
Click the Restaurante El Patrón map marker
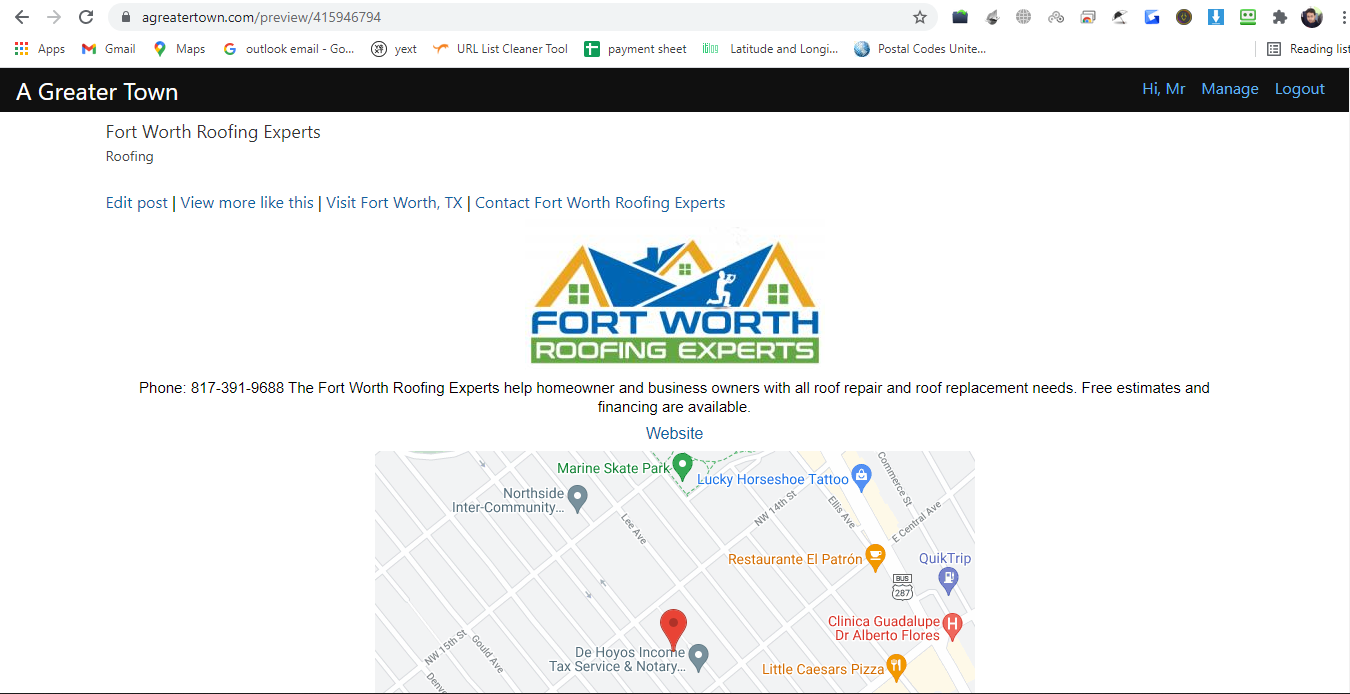pos(876,556)
